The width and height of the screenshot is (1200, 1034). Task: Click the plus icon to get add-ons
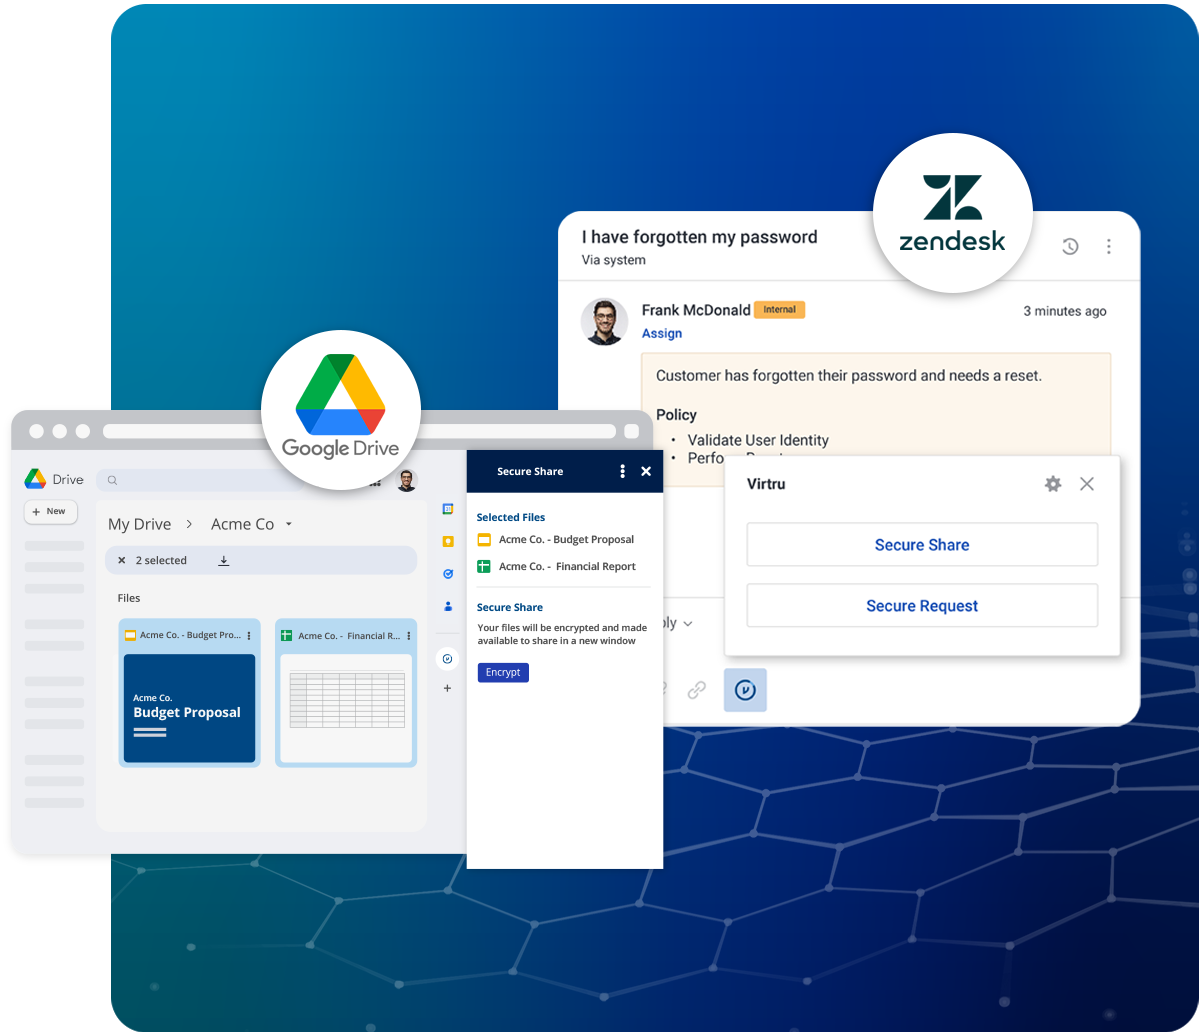coord(447,688)
